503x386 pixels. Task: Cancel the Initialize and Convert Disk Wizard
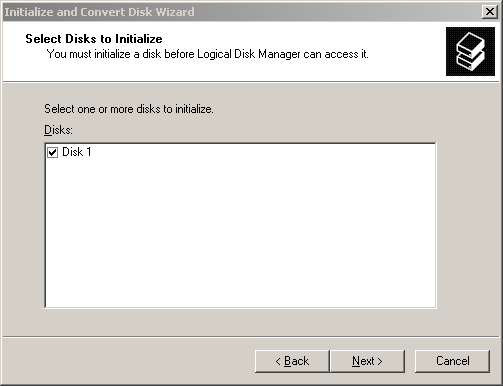point(452,361)
